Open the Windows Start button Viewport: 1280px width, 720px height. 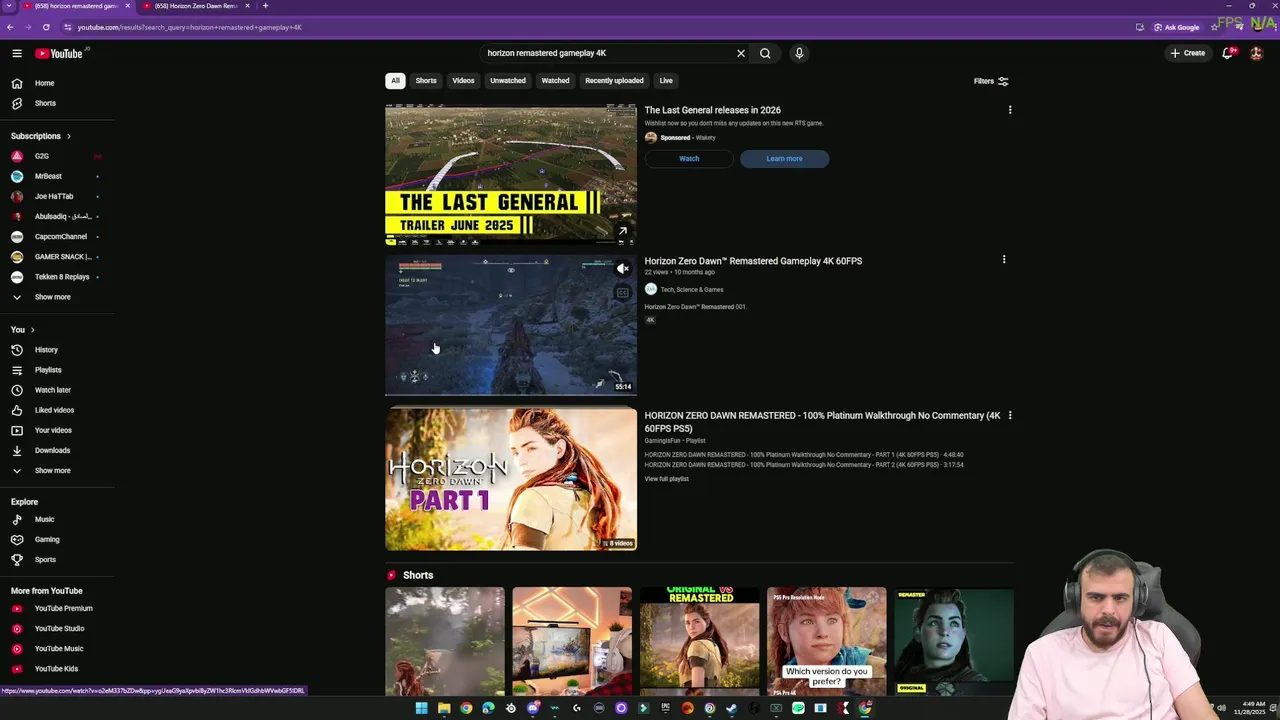[421, 708]
